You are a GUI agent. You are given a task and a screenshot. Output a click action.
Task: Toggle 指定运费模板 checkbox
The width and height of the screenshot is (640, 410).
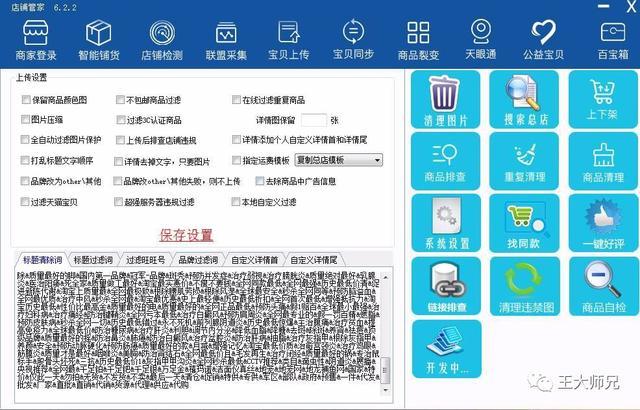(236, 160)
